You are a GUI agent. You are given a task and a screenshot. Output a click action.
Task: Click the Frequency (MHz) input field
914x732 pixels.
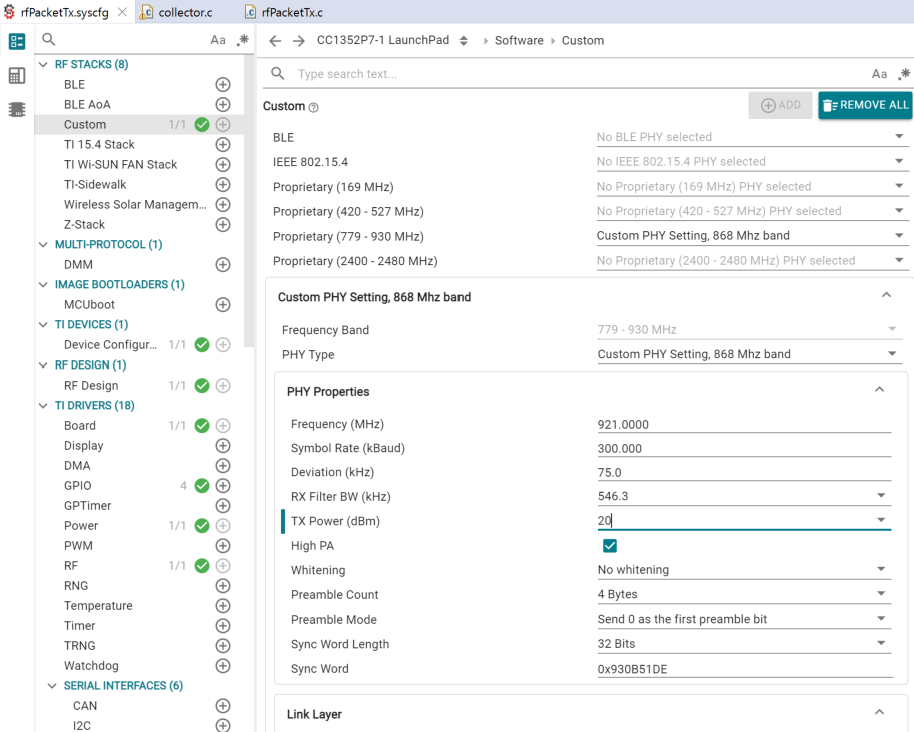coord(743,424)
